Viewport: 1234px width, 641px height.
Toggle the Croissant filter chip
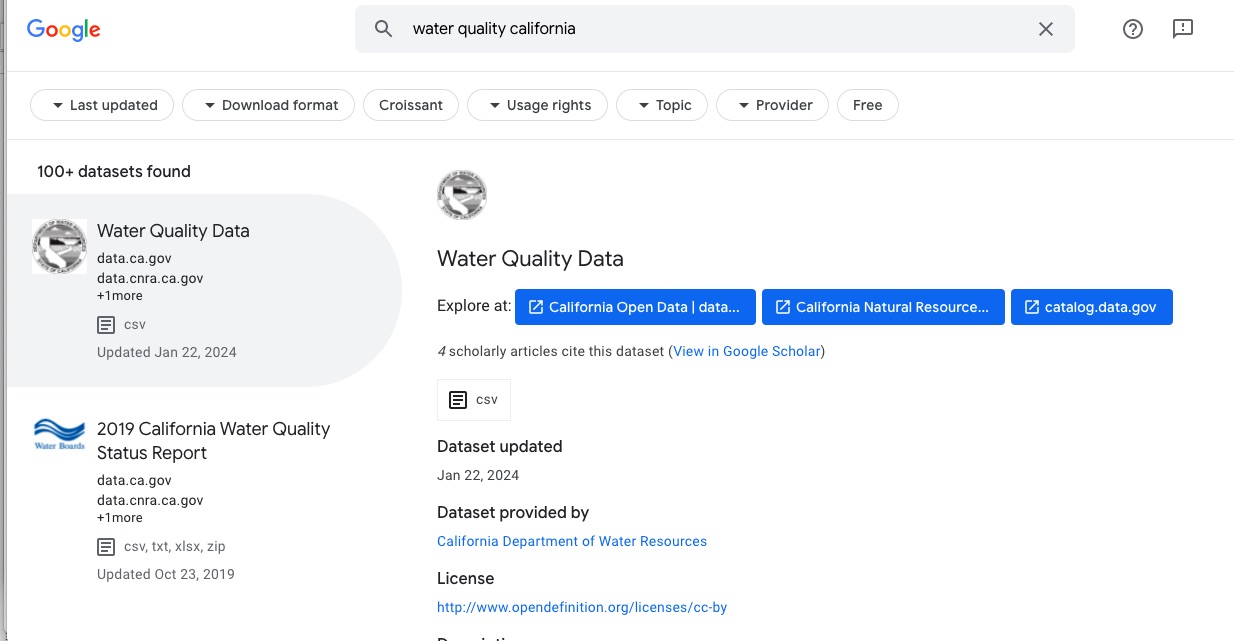[x=410, y=104]
